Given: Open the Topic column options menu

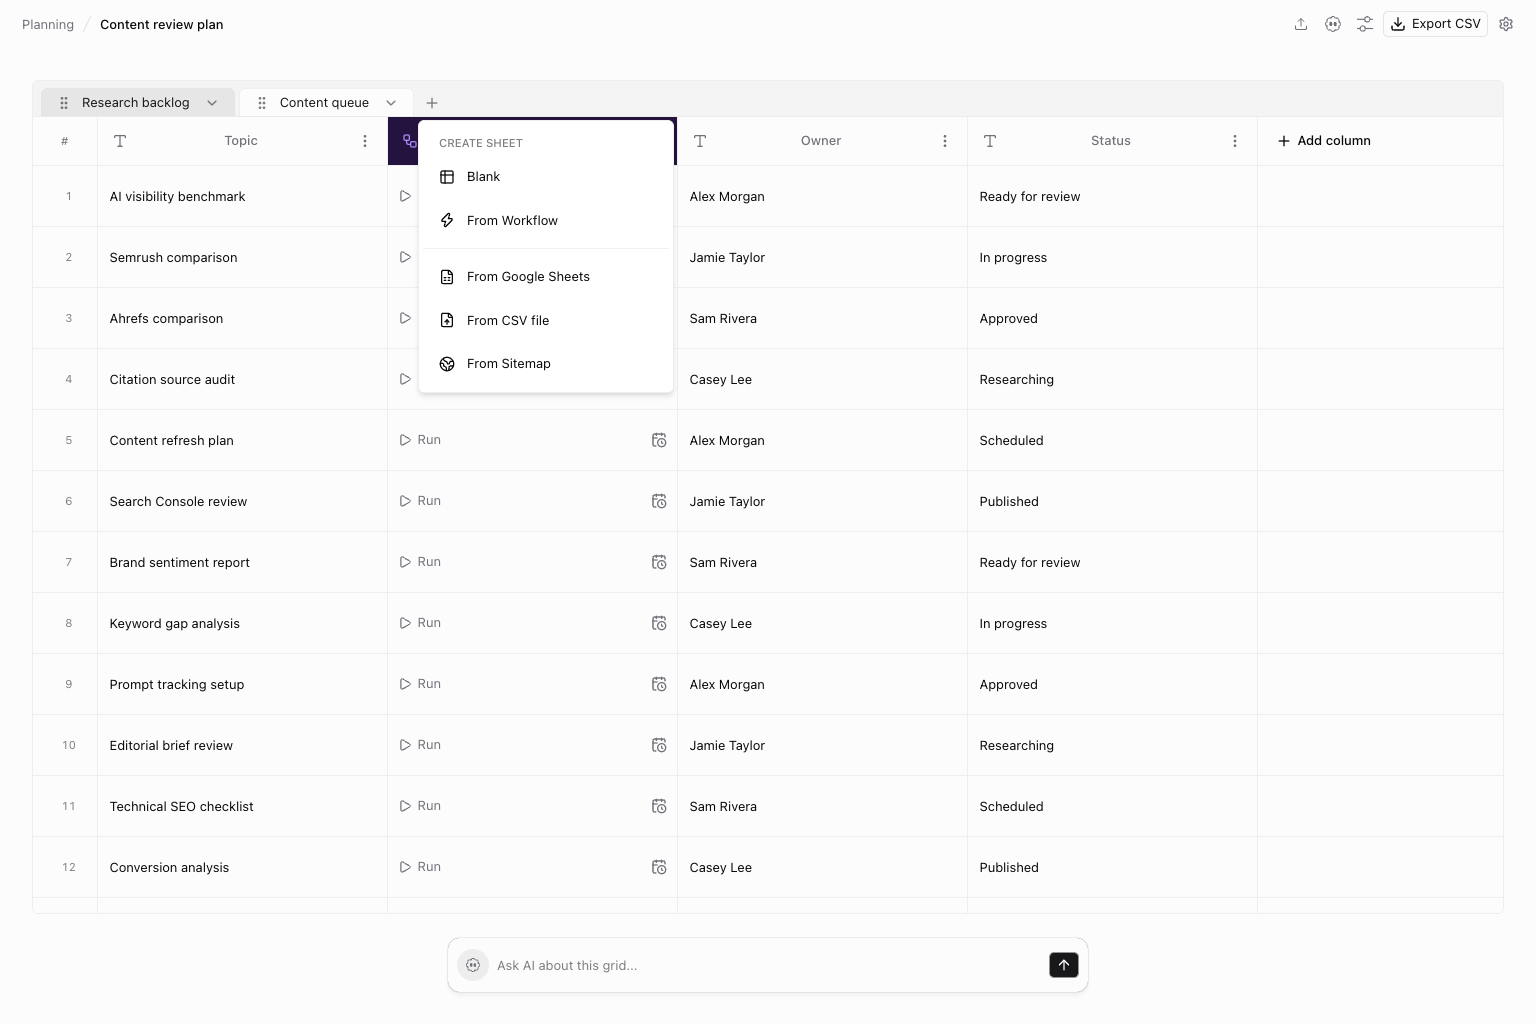Looking at the screenshot, I should [365, 141].
